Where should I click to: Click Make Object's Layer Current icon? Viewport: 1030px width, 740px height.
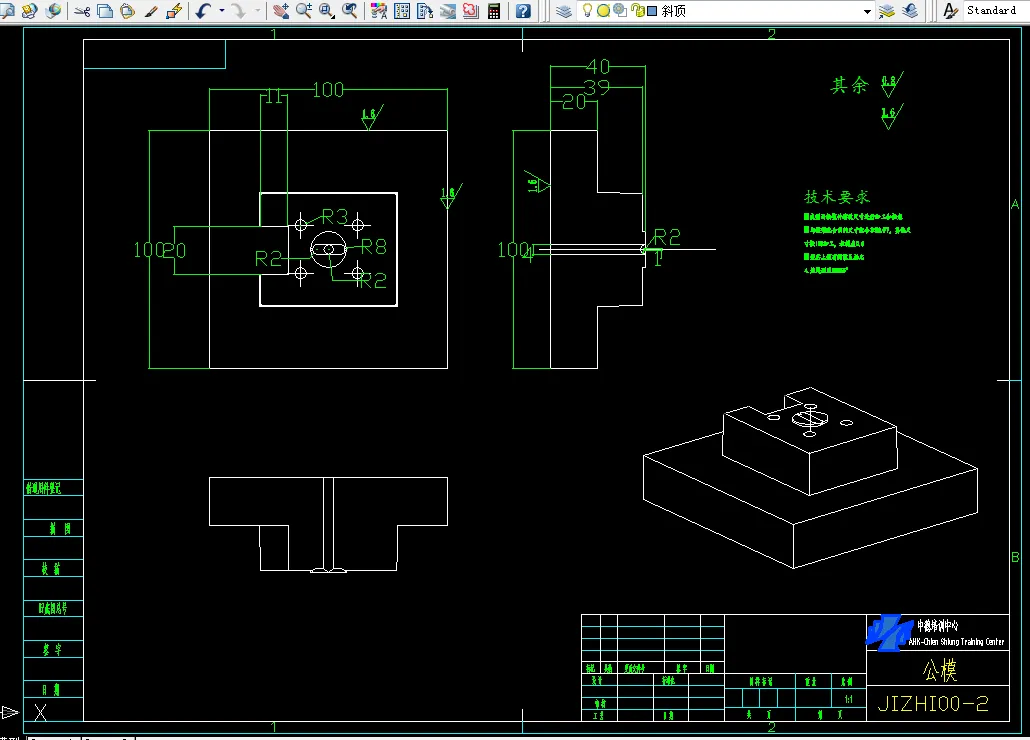click(x=887, y=11)
